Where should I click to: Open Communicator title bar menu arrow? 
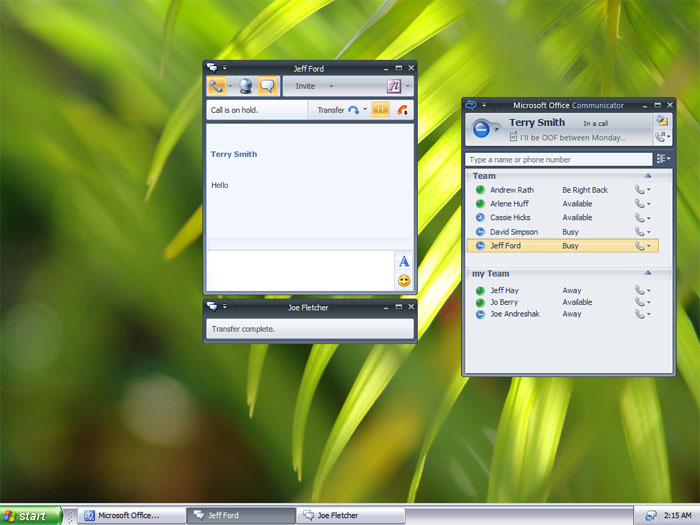click(484, 105)
